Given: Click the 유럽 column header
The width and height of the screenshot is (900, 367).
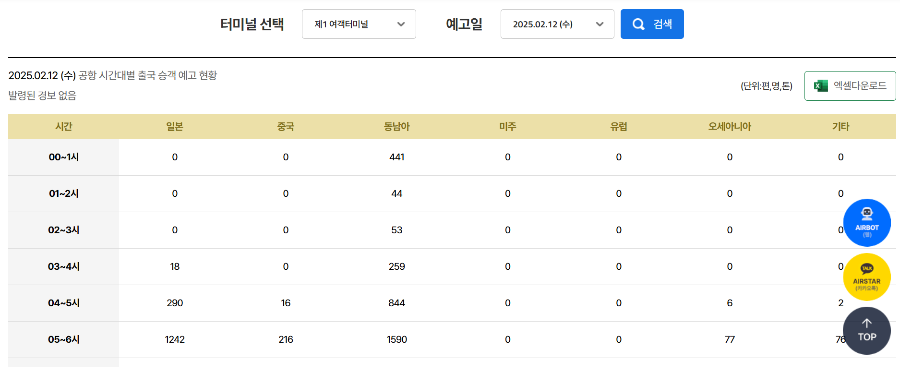Looking at the screenshot, I should point(618,127).
